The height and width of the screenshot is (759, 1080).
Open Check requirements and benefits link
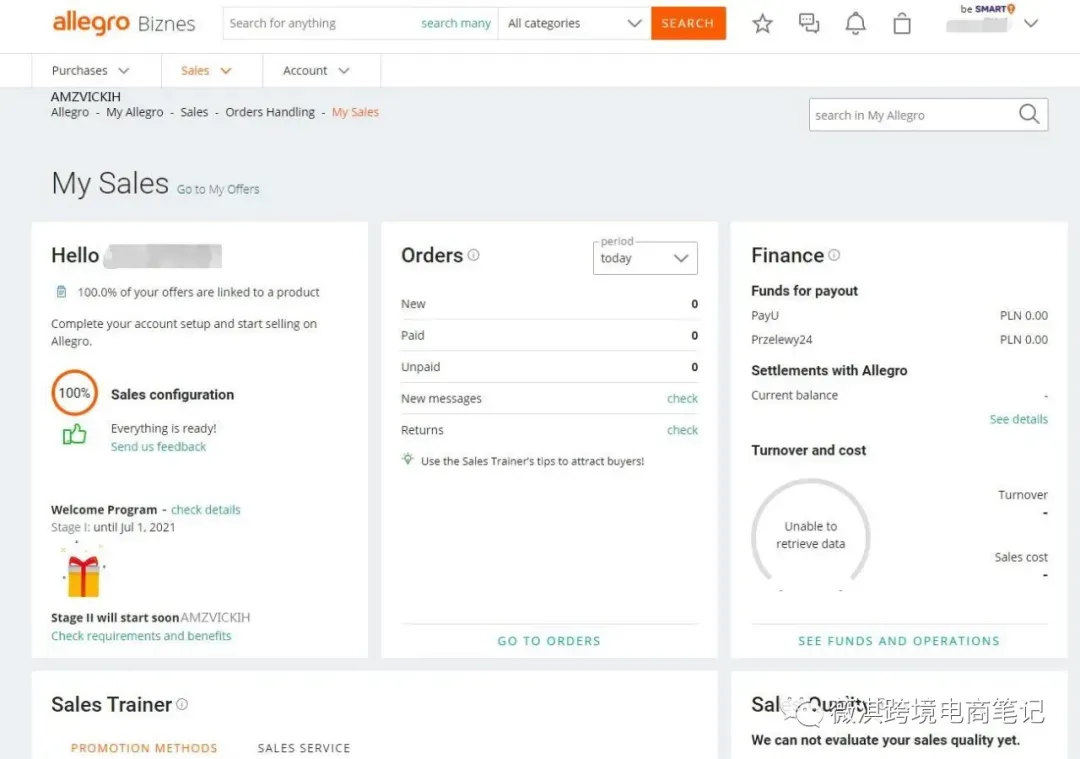[141, 636]
